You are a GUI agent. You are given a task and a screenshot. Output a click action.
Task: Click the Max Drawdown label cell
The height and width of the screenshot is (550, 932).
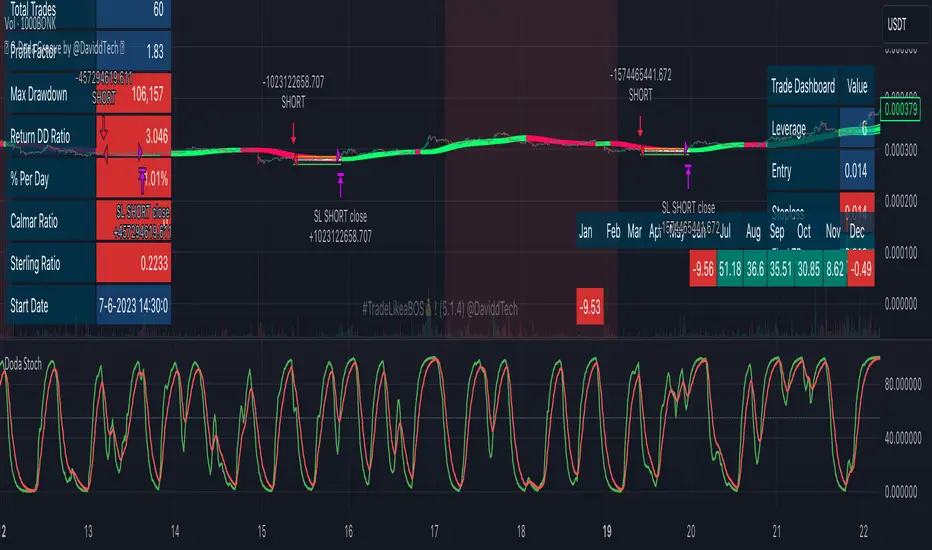[51, 93]
